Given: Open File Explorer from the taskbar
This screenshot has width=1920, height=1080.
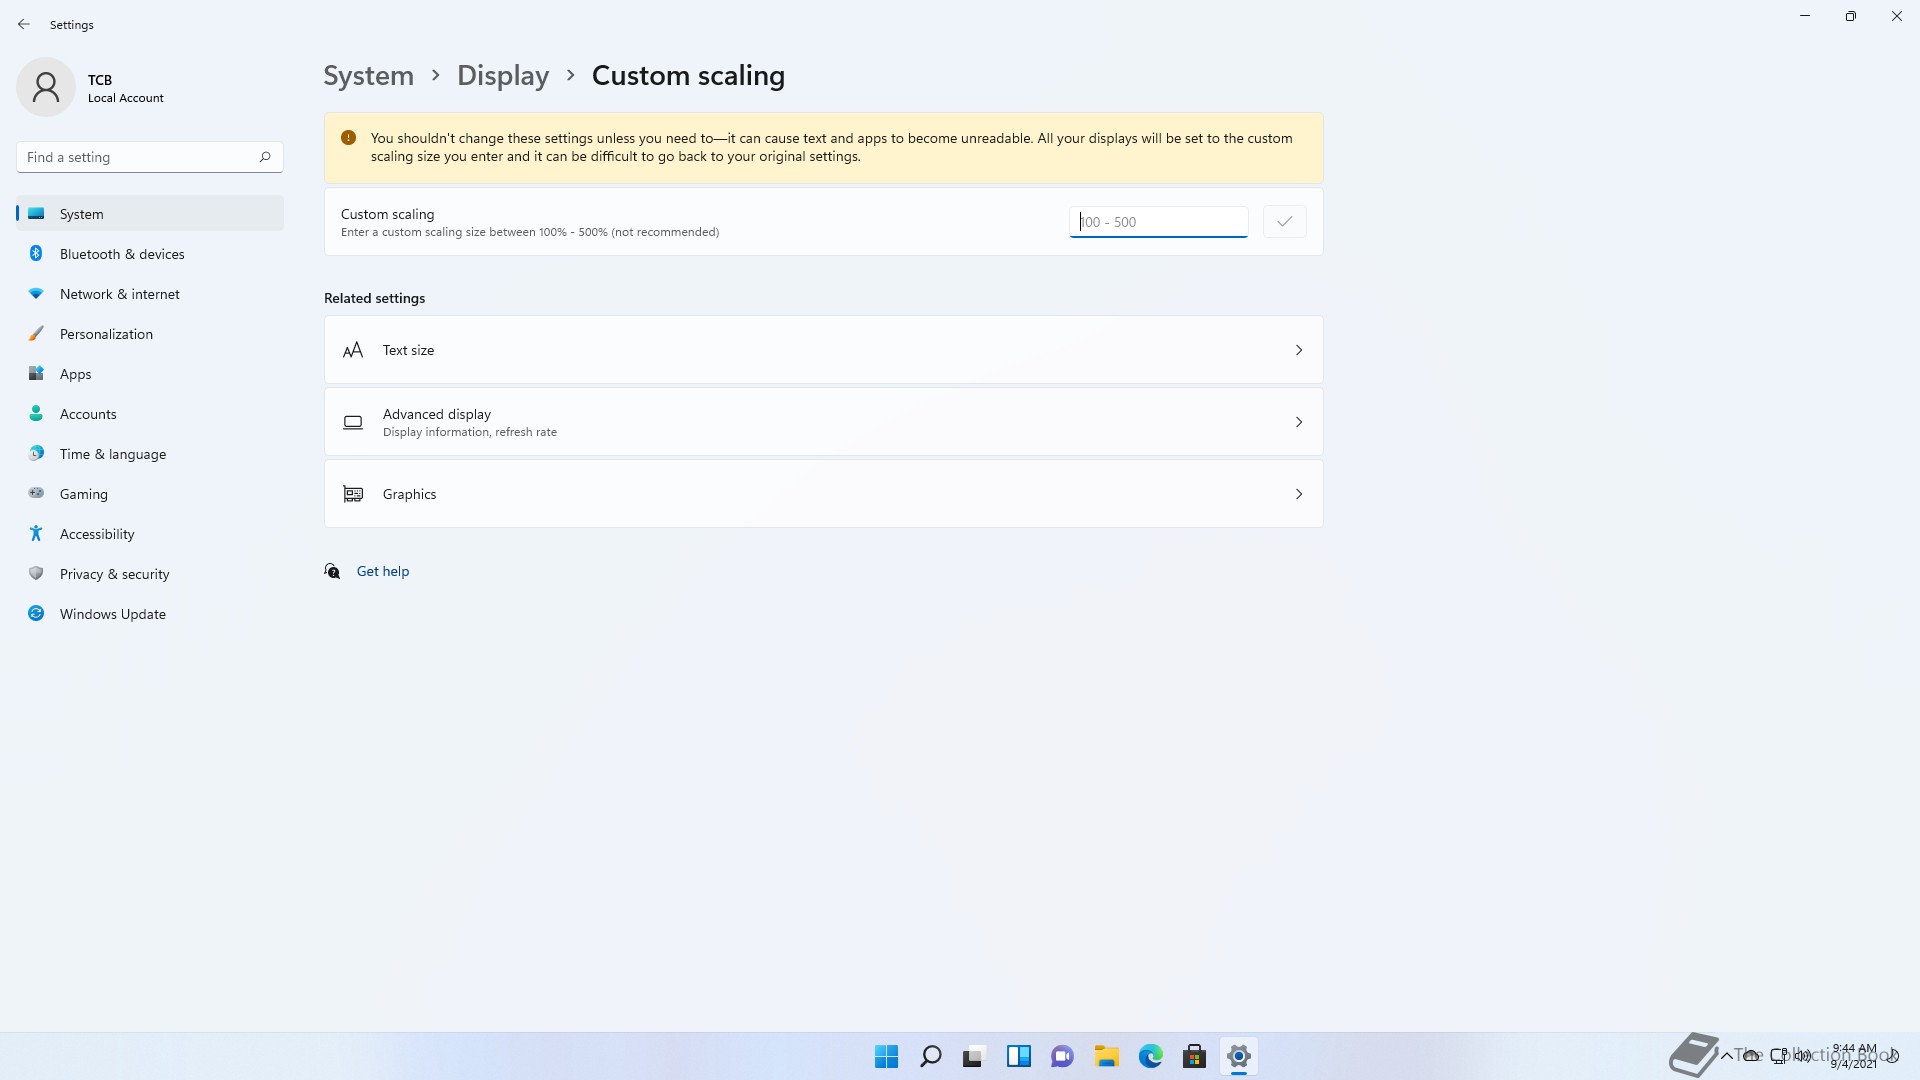Looking at the screenshot, I should (1106, 1056).
